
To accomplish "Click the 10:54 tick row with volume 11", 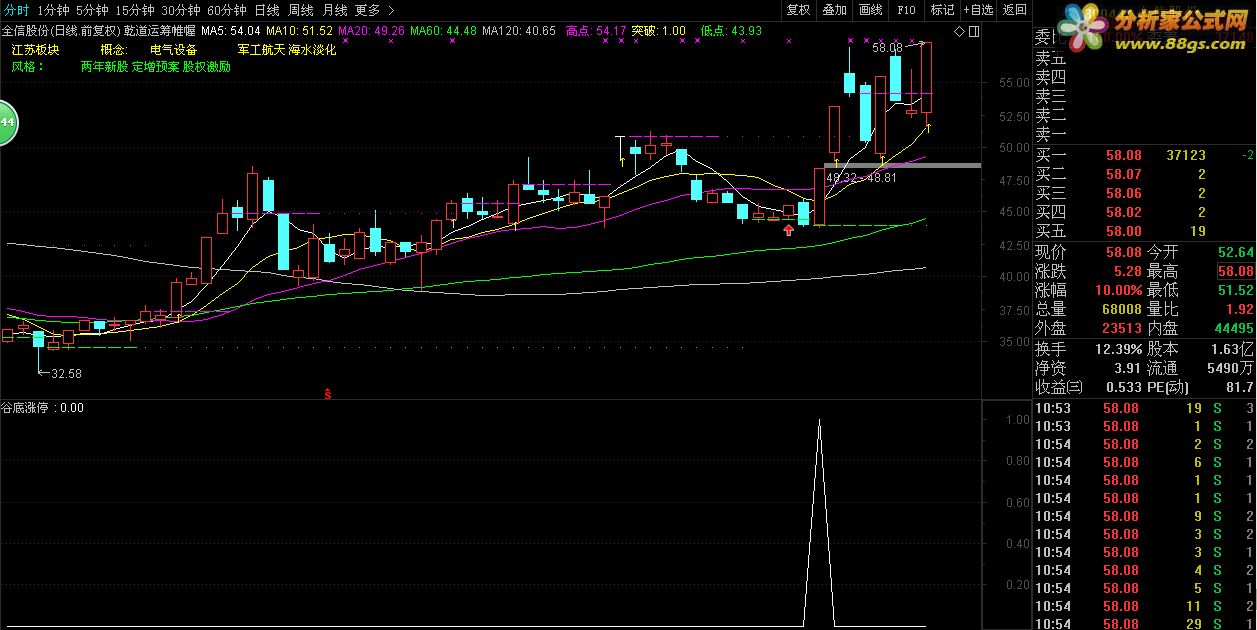I will [x=1144, y=606].
